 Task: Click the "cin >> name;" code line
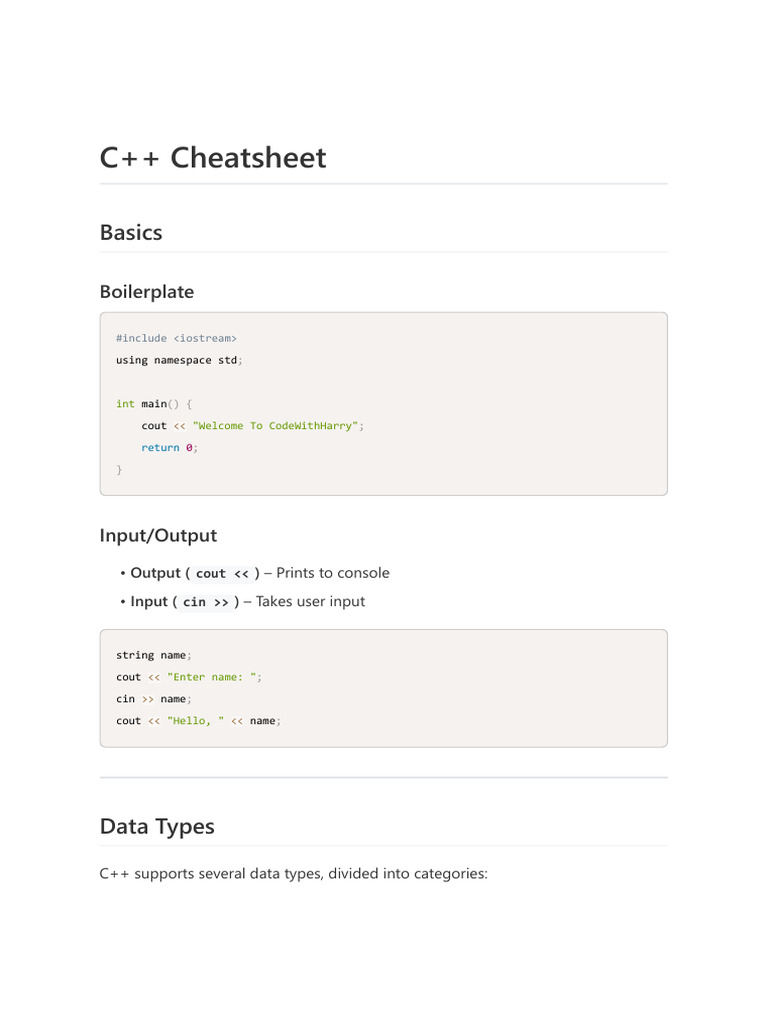153,699
